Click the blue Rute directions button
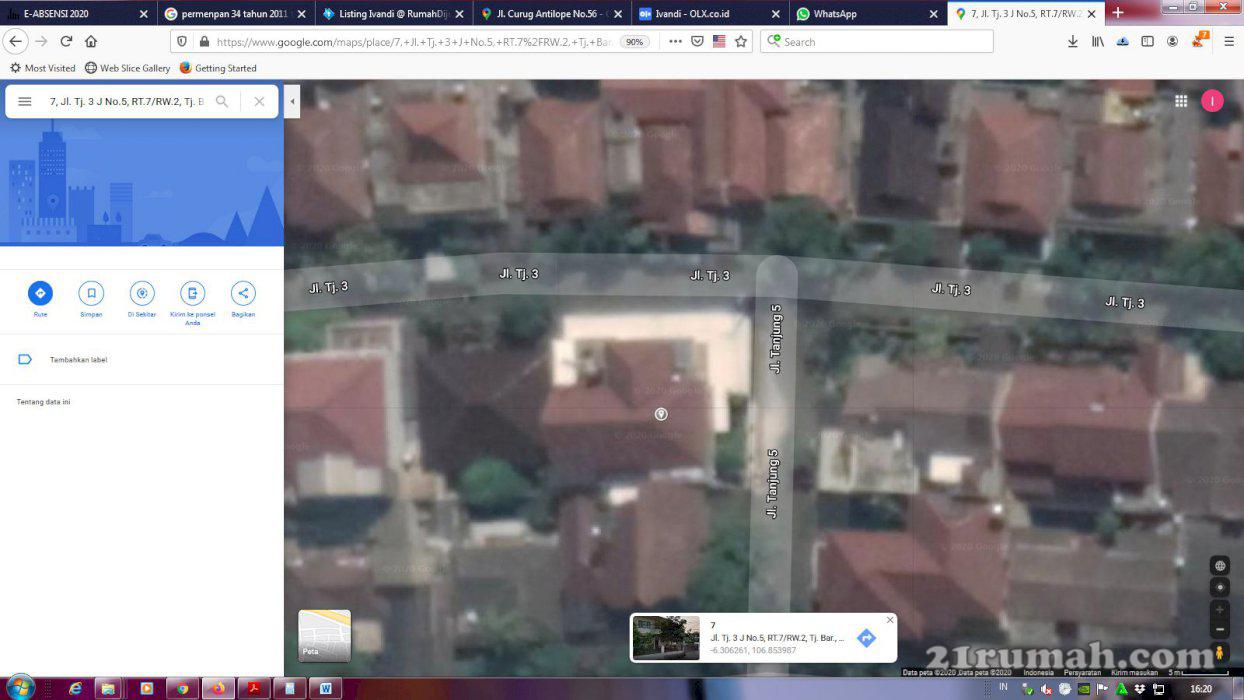 (x=40, y=293)
